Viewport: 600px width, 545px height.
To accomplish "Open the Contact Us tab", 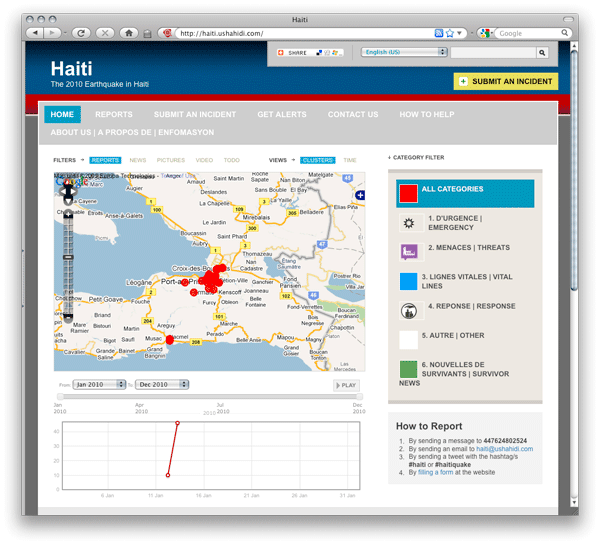I will [x=353, y=114].
